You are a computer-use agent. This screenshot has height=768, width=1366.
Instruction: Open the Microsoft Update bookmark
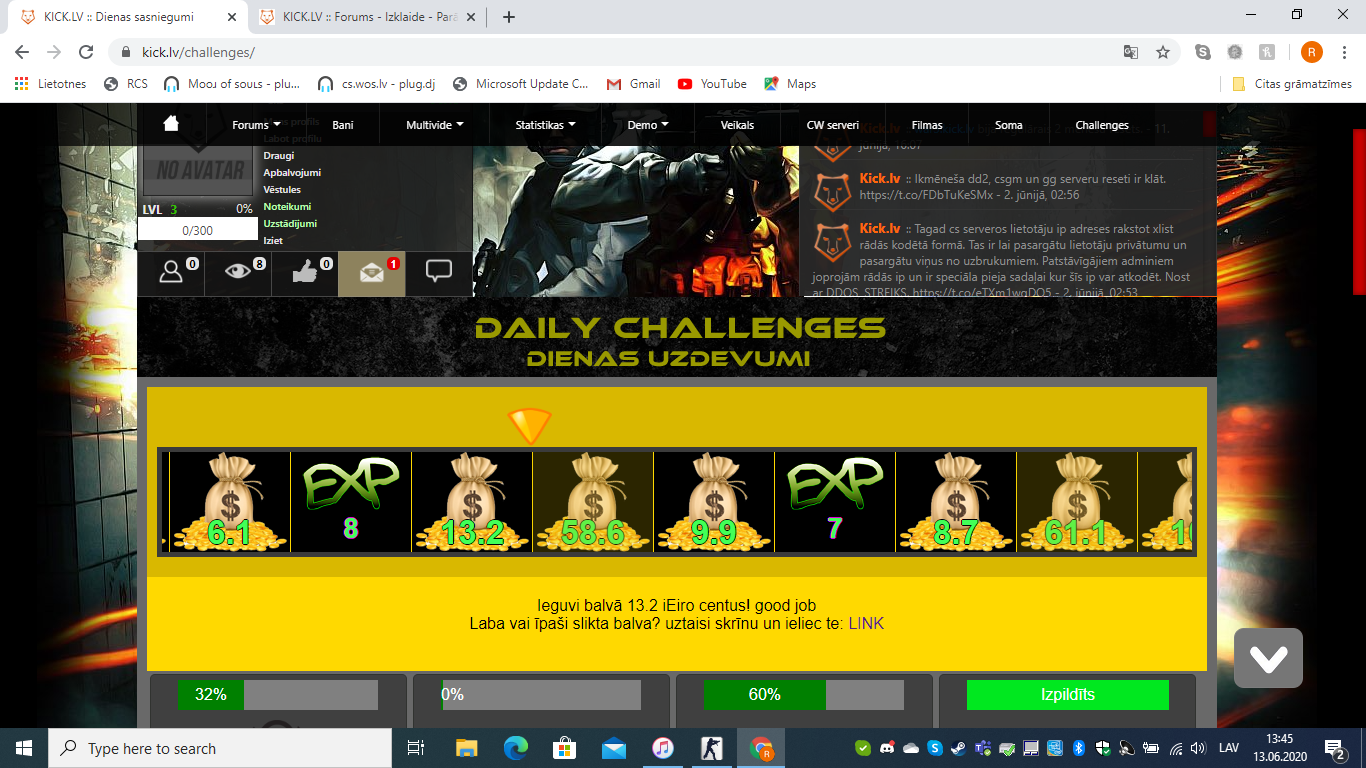[521, 84]
